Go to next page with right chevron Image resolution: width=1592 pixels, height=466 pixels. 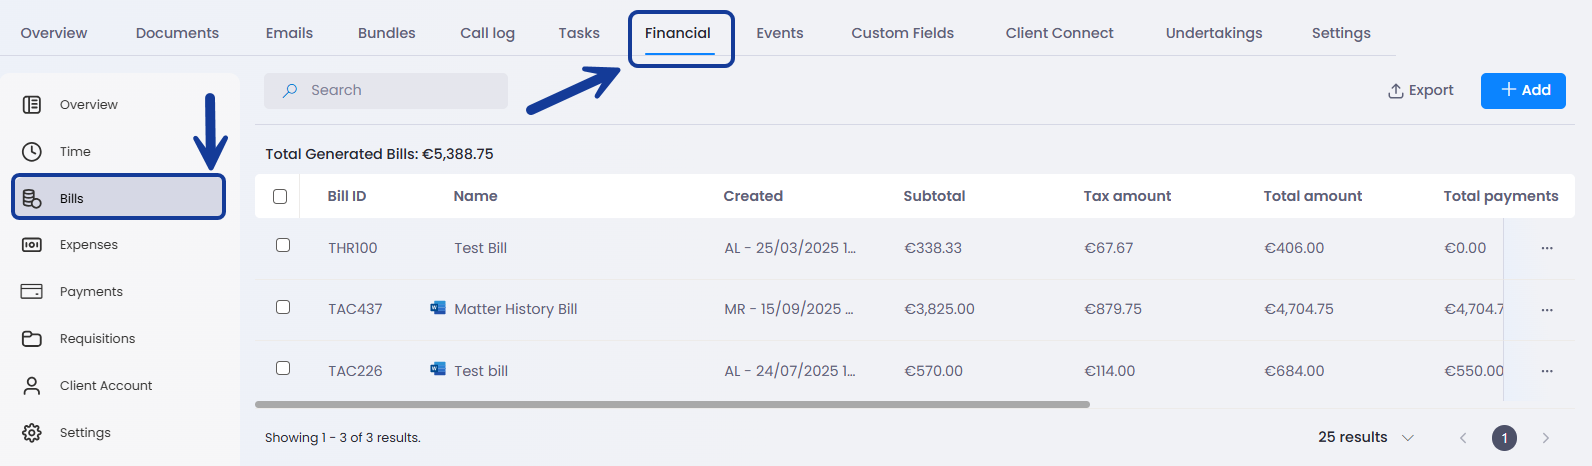pos(1545,438)
